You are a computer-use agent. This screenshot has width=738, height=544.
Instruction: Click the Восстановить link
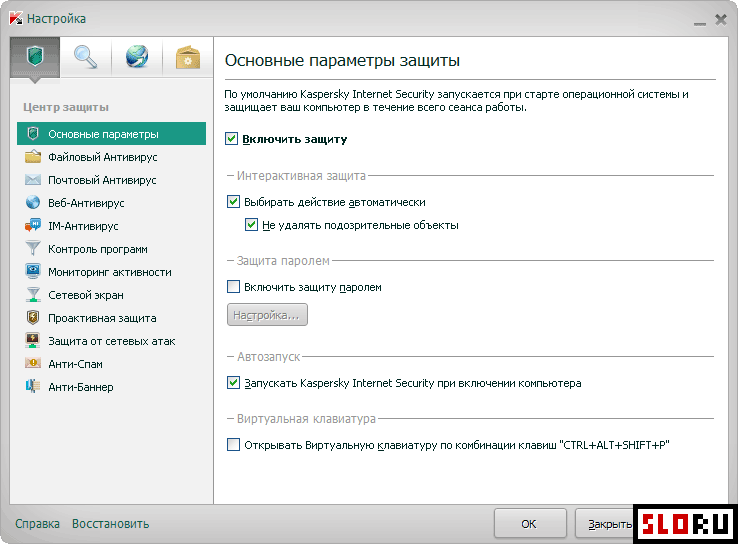[x=111, y=523]
